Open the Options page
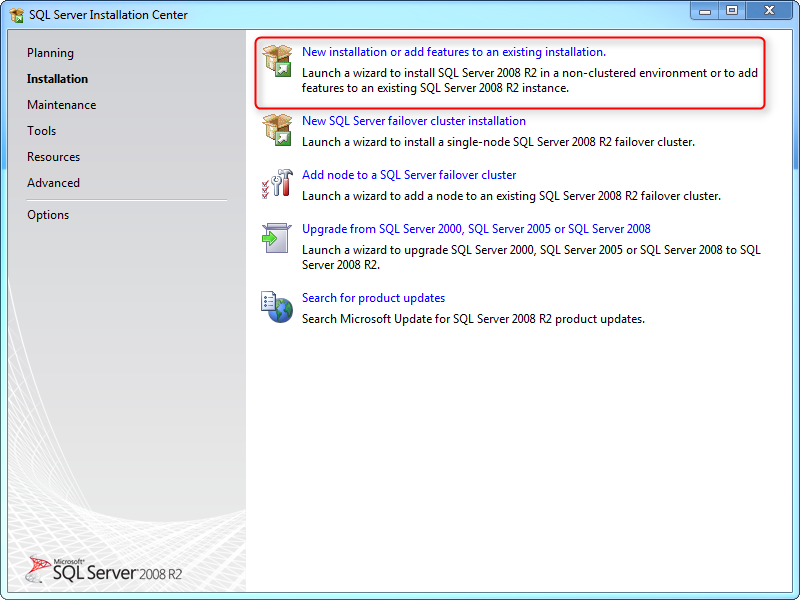This screenshot has width=800, height=600. pyautogui.click(x=48, y=215)
